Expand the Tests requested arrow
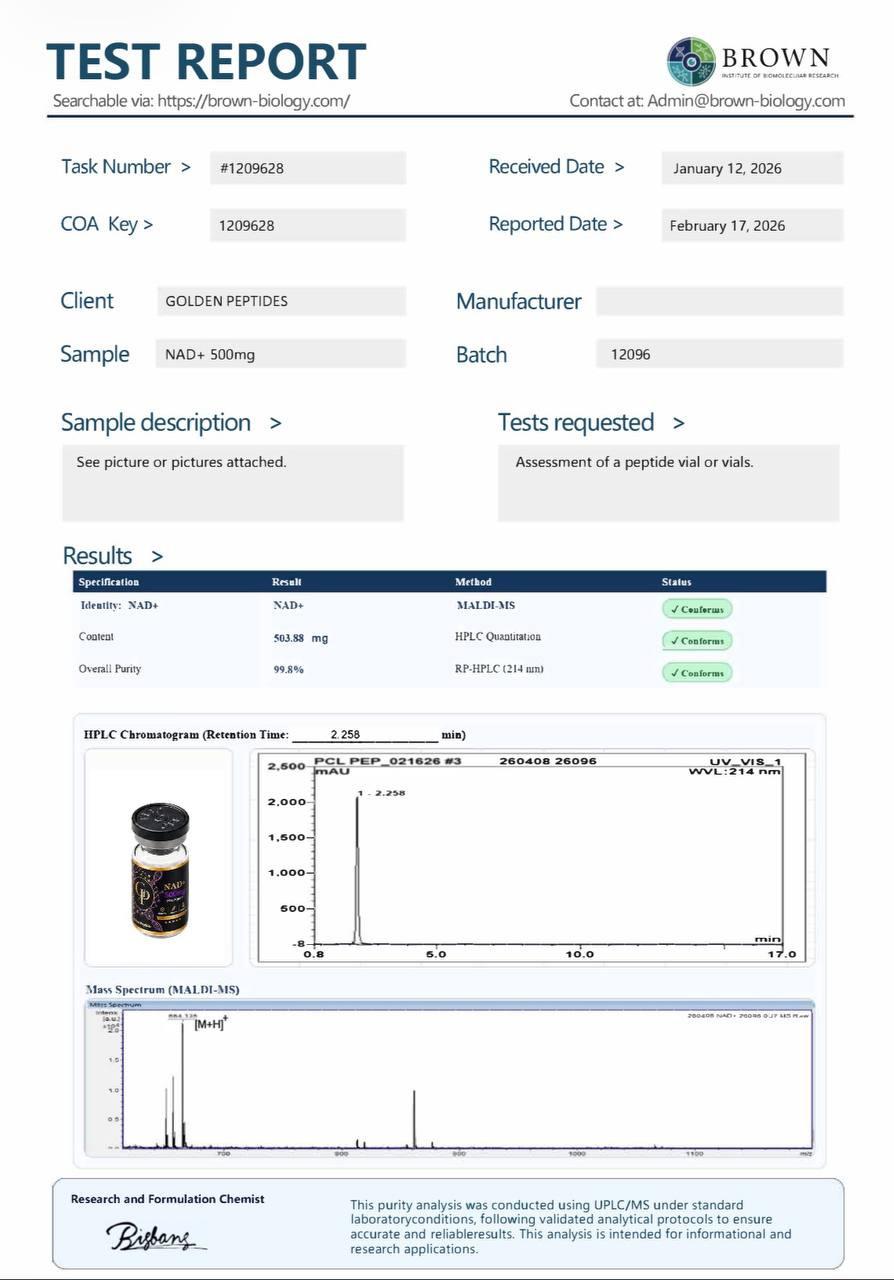Screen dimensions: 894x1280 pos(679,423)
